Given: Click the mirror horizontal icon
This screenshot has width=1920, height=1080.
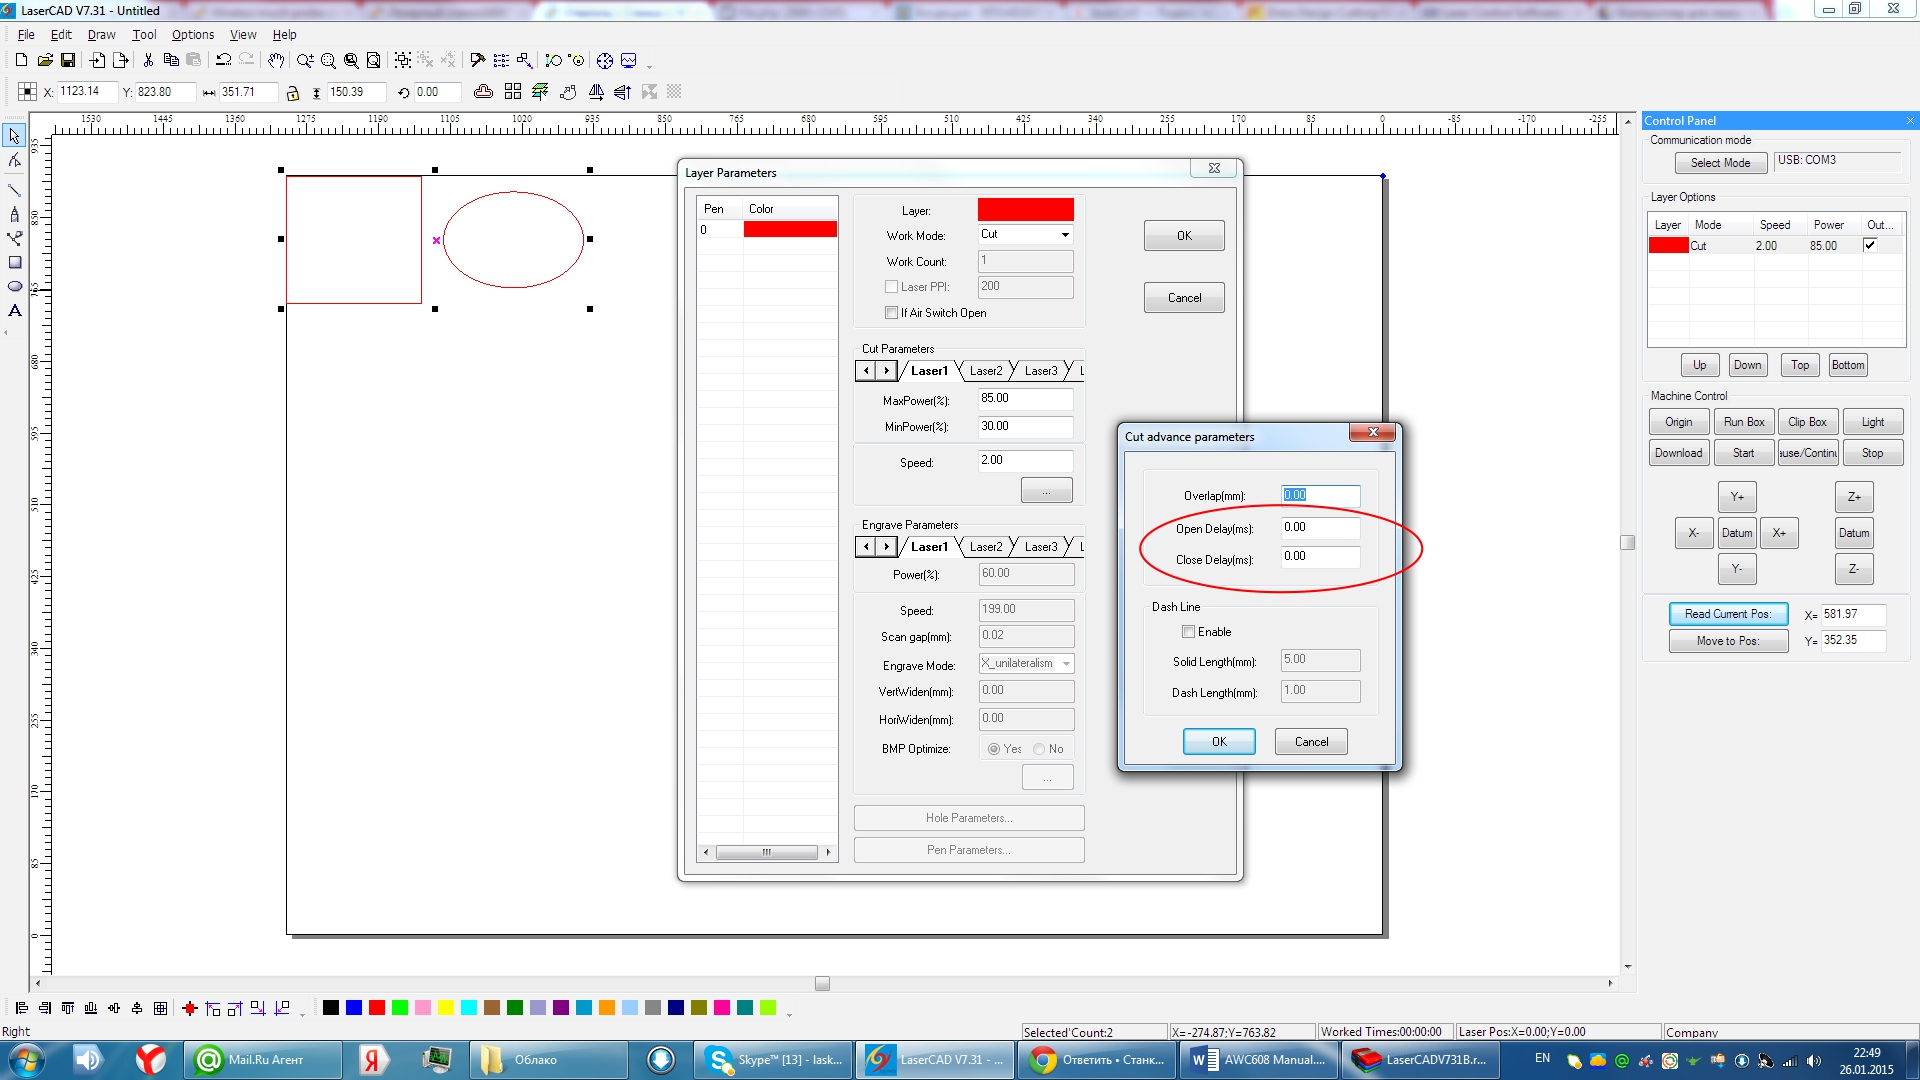Looking at the screenshot, I should (x=596, y=92).
